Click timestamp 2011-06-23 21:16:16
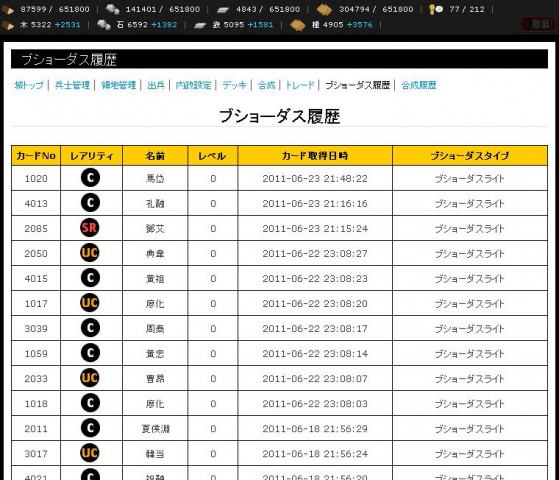Viewport: 559px width, 480px height. point(315,203)
